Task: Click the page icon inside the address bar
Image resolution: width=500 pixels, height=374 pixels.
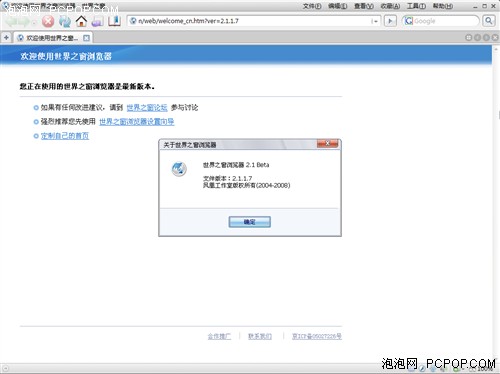Action: pos(133,21)
